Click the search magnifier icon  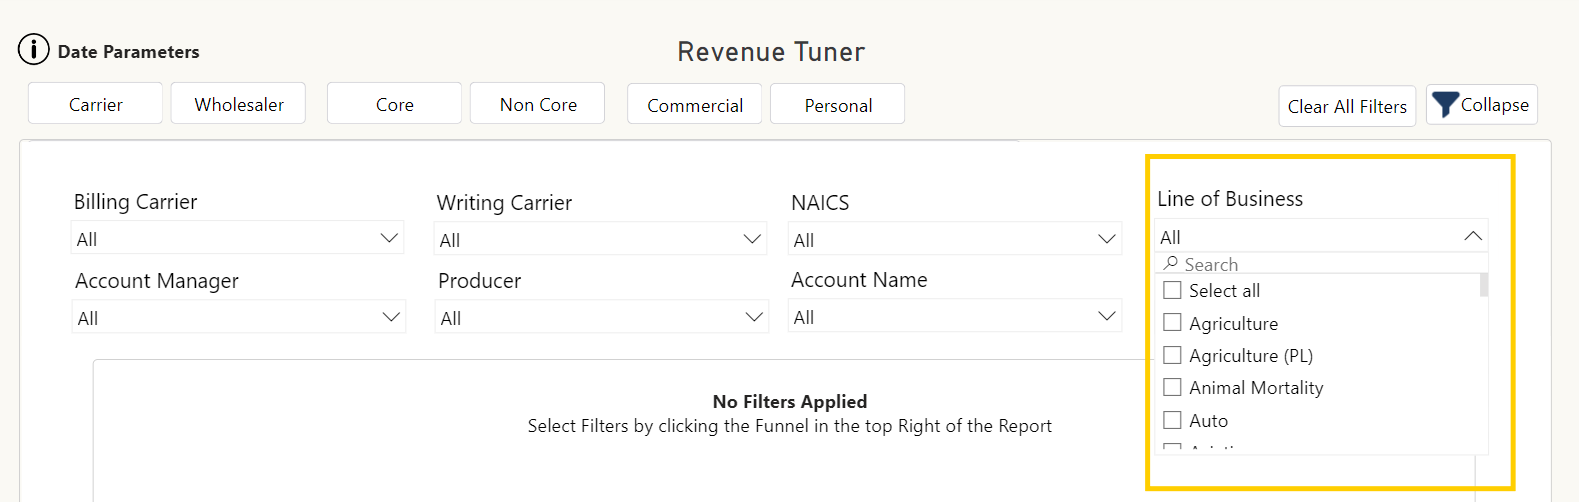pyautogui.click(x=1170, y=264)
